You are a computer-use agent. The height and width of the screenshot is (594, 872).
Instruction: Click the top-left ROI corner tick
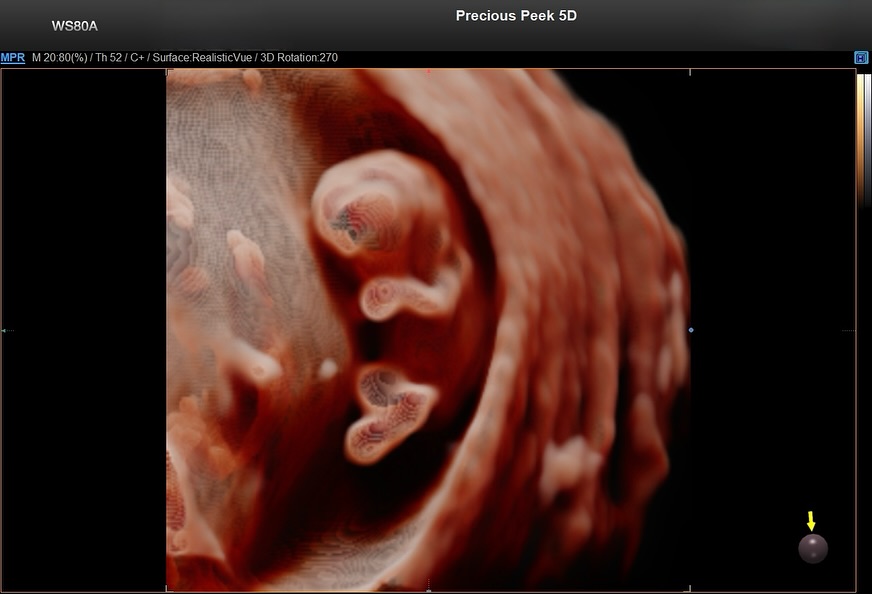[x=167, y=72]
